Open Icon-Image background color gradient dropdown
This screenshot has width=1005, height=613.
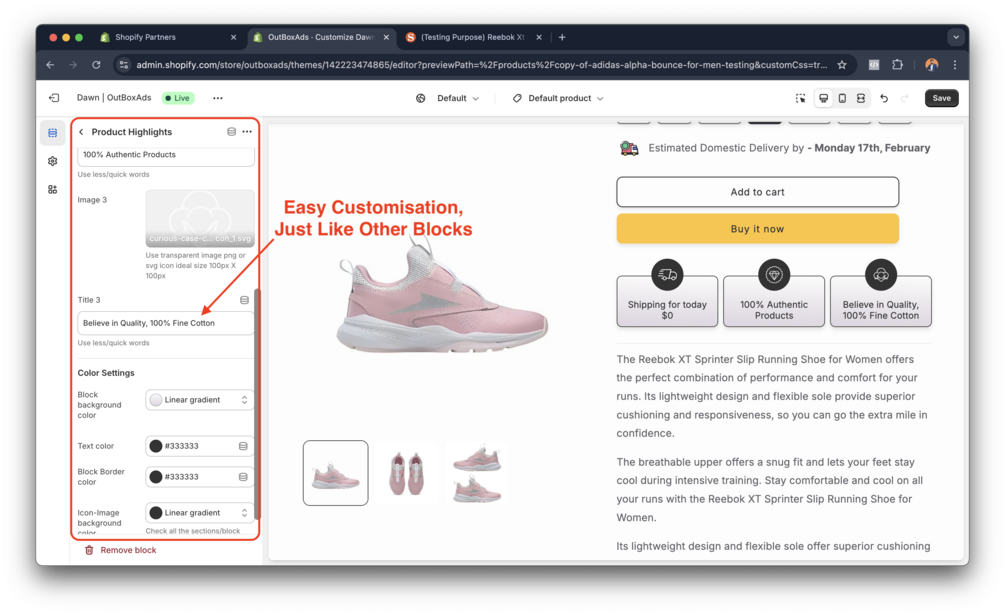[199, 513]
